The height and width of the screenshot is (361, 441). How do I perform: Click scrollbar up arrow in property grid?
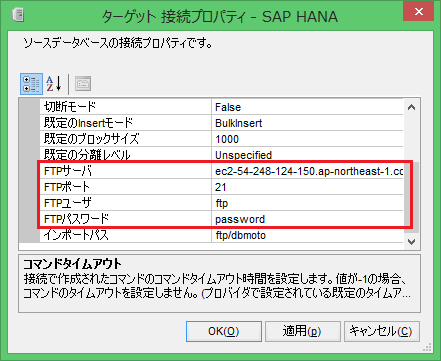point(412,107)
